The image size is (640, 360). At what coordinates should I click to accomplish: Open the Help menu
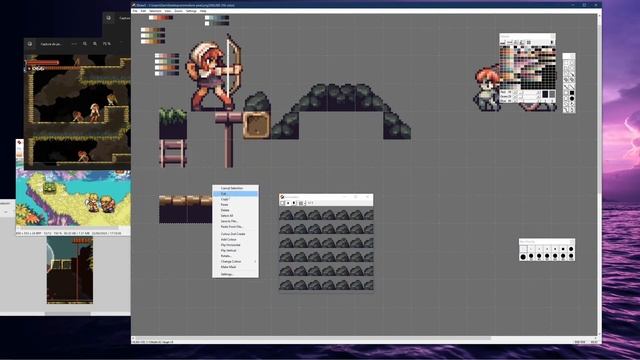point(203,11)
